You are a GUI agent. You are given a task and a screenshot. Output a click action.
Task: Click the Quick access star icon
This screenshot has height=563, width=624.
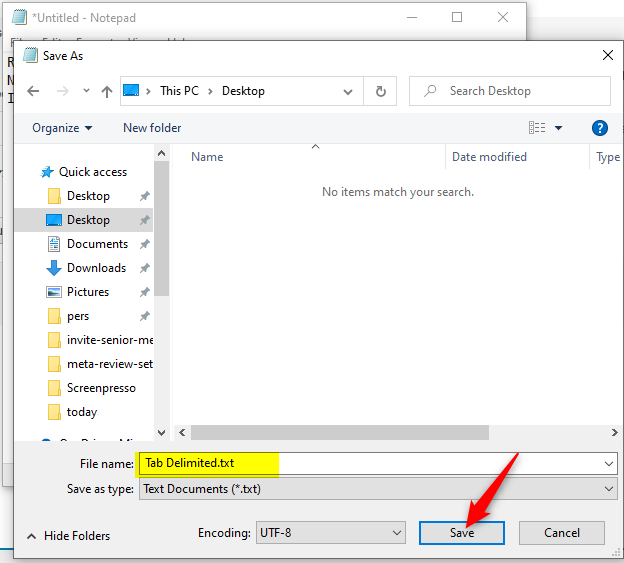tap(47, 172)
